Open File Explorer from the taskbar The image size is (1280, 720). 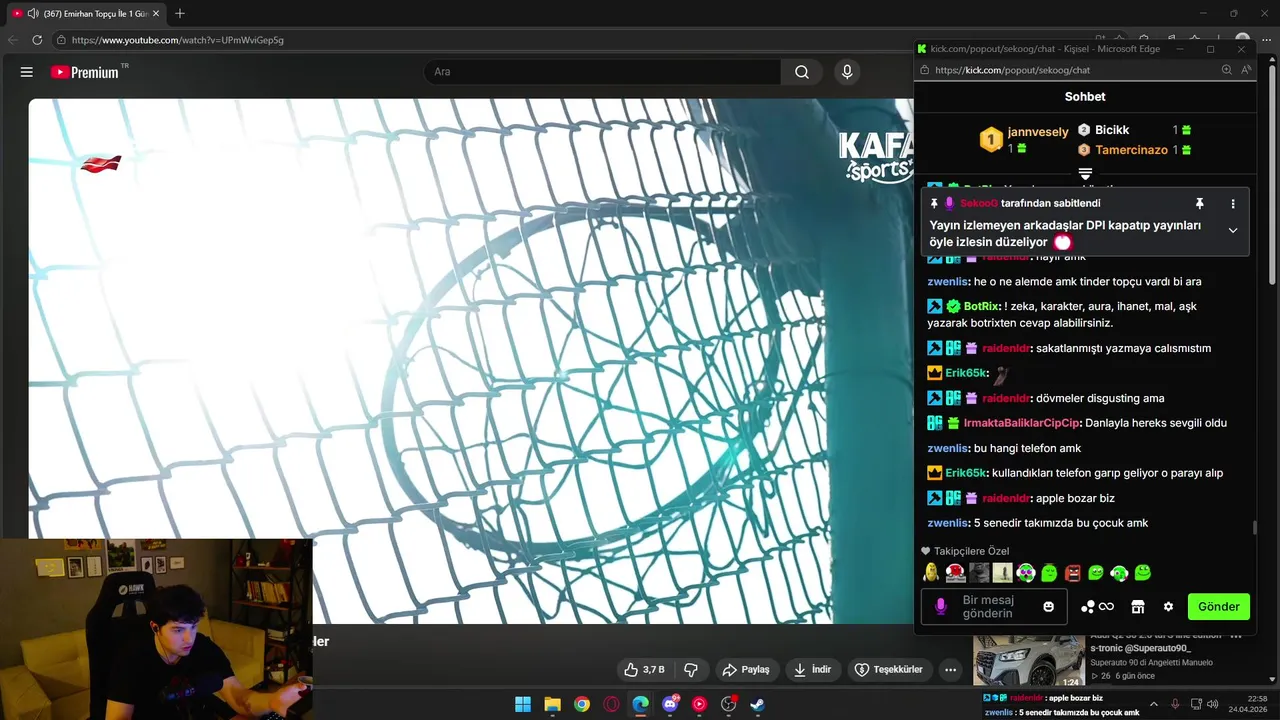[552, 704]
